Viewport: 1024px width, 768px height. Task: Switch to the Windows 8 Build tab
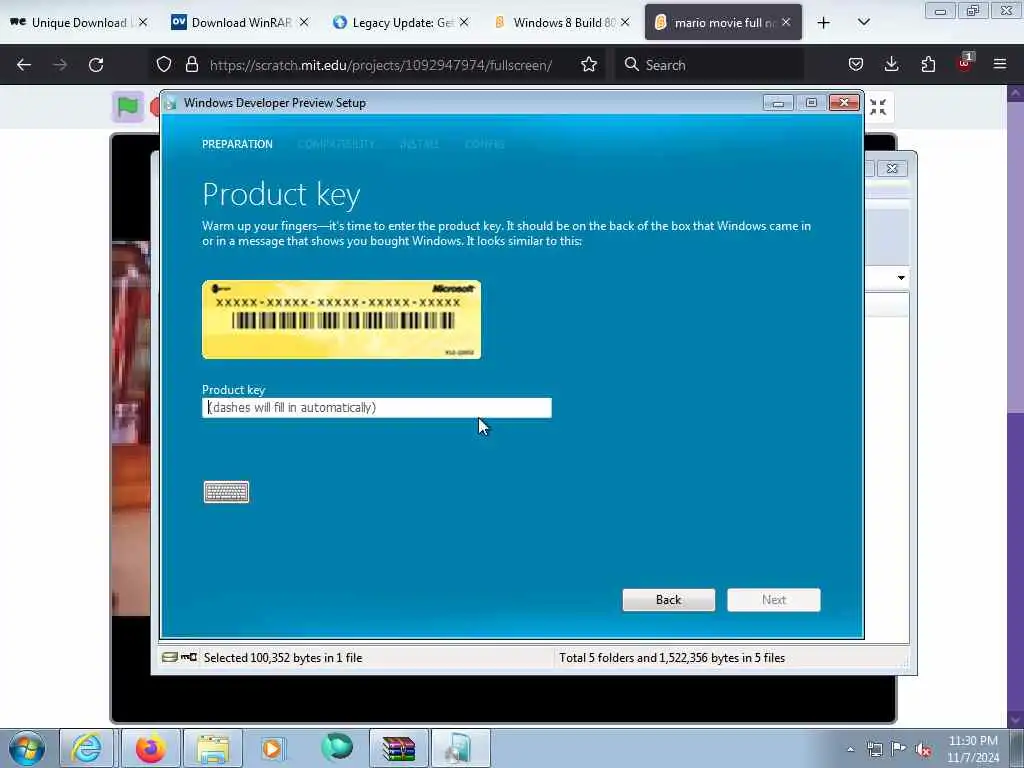[x=560, y=22]
